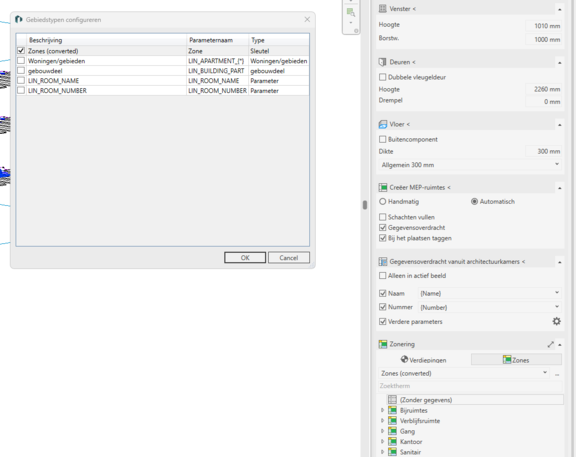Enable the Woningen/gebieden checkbox
The height and width of the screenshot is (457, 576).
[21, 61]
